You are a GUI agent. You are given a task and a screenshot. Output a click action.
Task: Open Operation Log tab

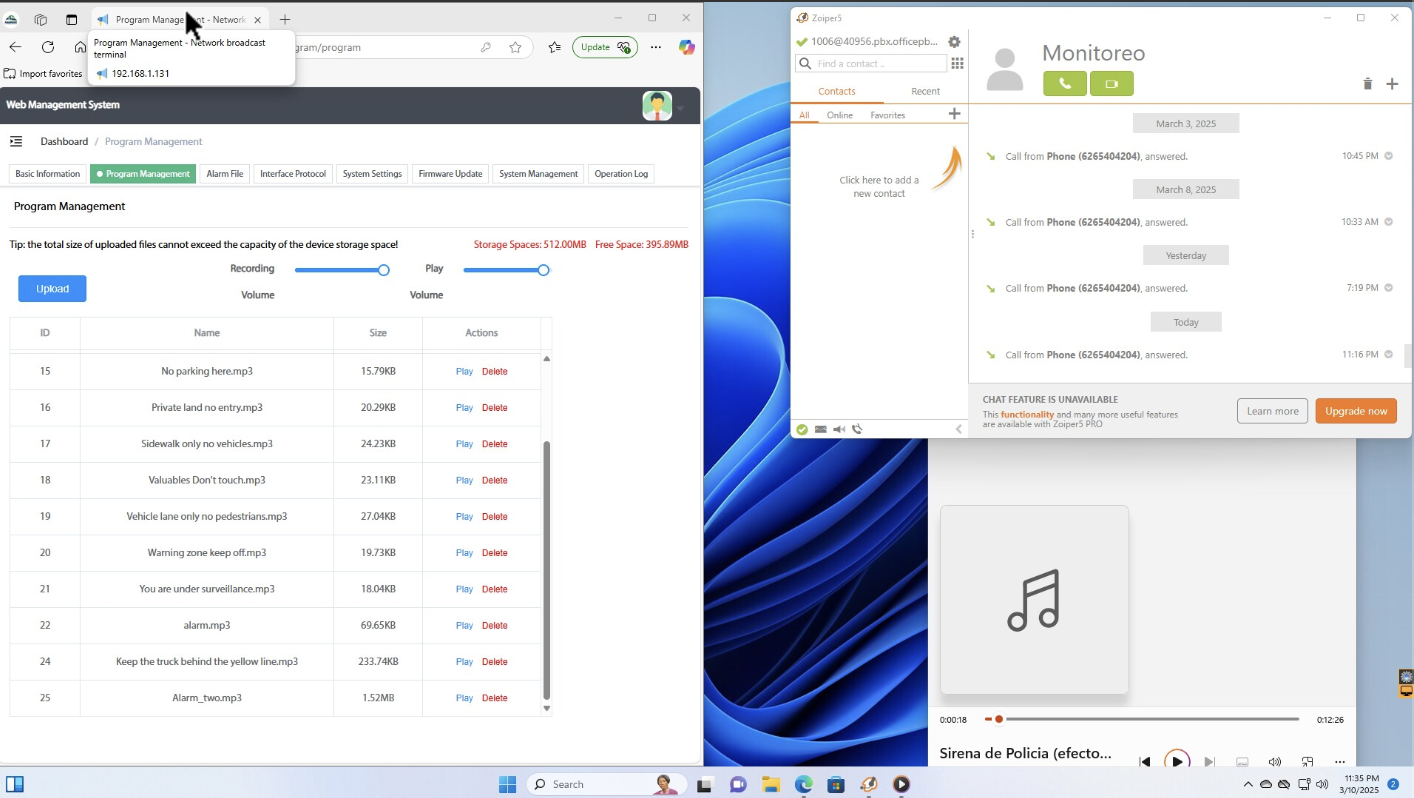point(621,174)
